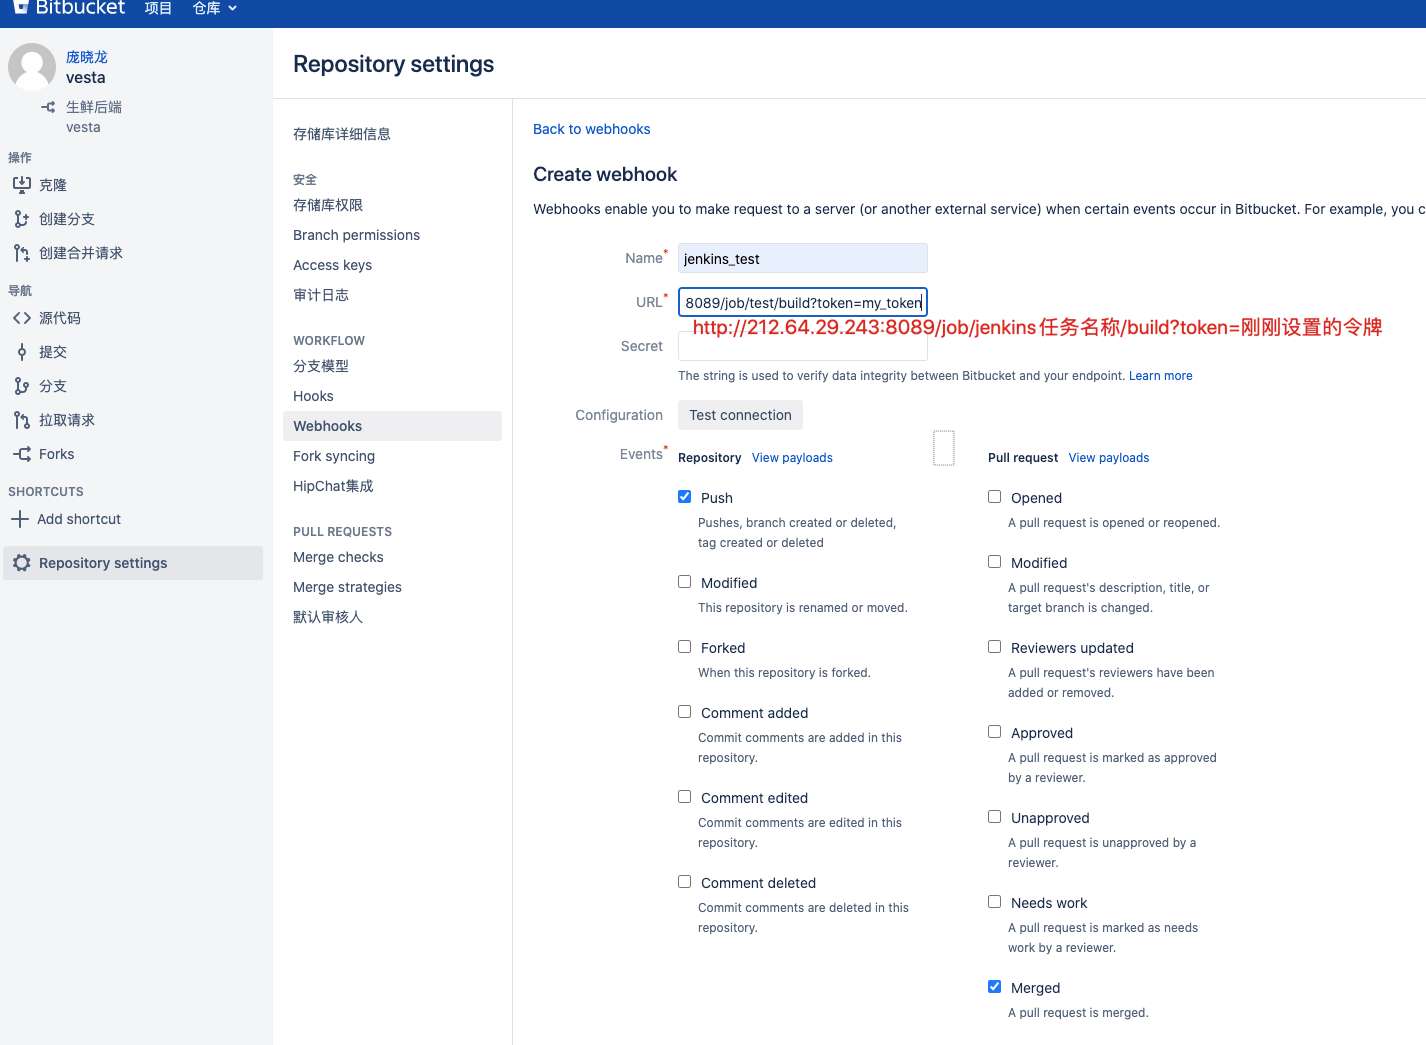This screenshot has height=1045, width=1426.
Task: Open the Hooks settings page
Action: [313, 396]
